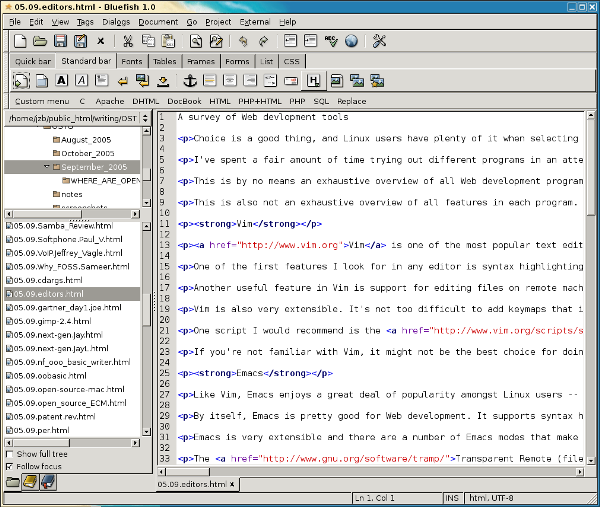Switch to the Quick bar tab
Screen dimensions: 600x507
click(x=33, y=61)
